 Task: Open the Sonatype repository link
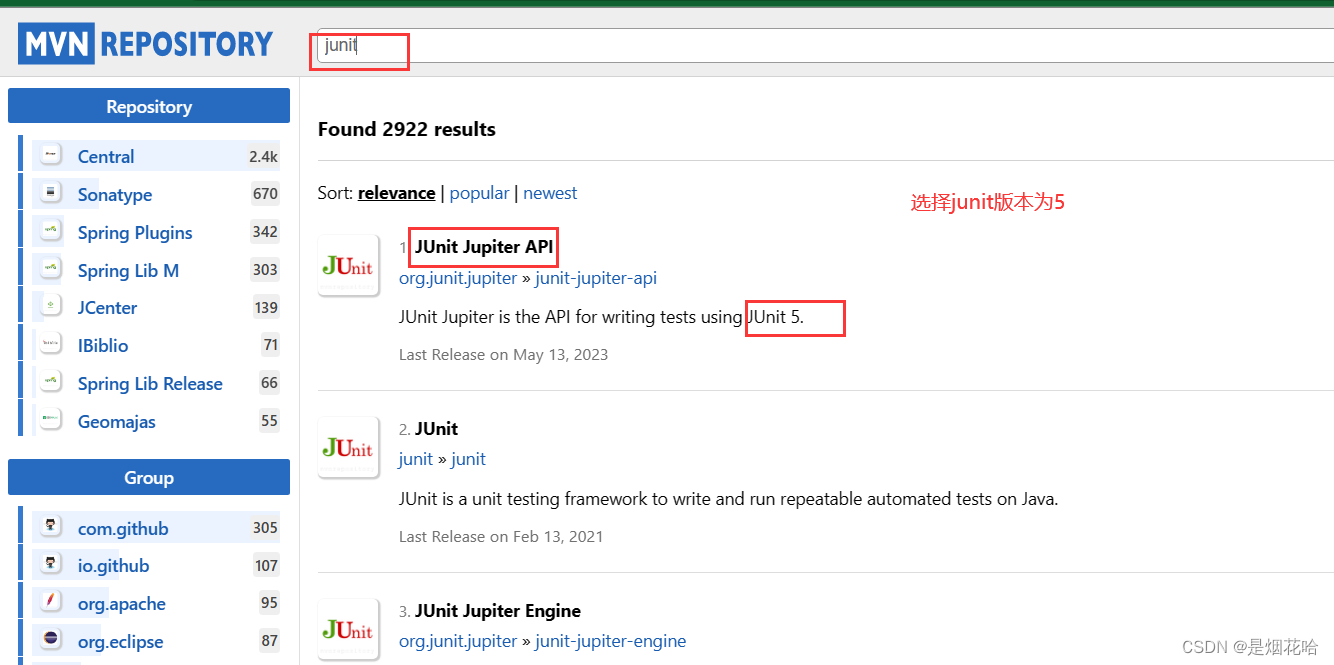coord(115,194)
